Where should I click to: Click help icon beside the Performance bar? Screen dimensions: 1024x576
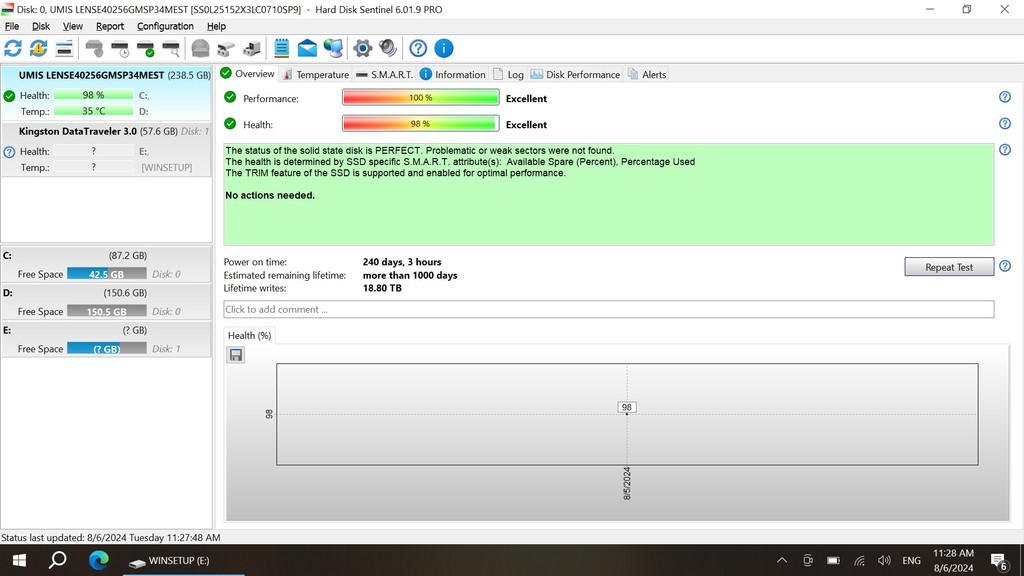(1004, 97)
